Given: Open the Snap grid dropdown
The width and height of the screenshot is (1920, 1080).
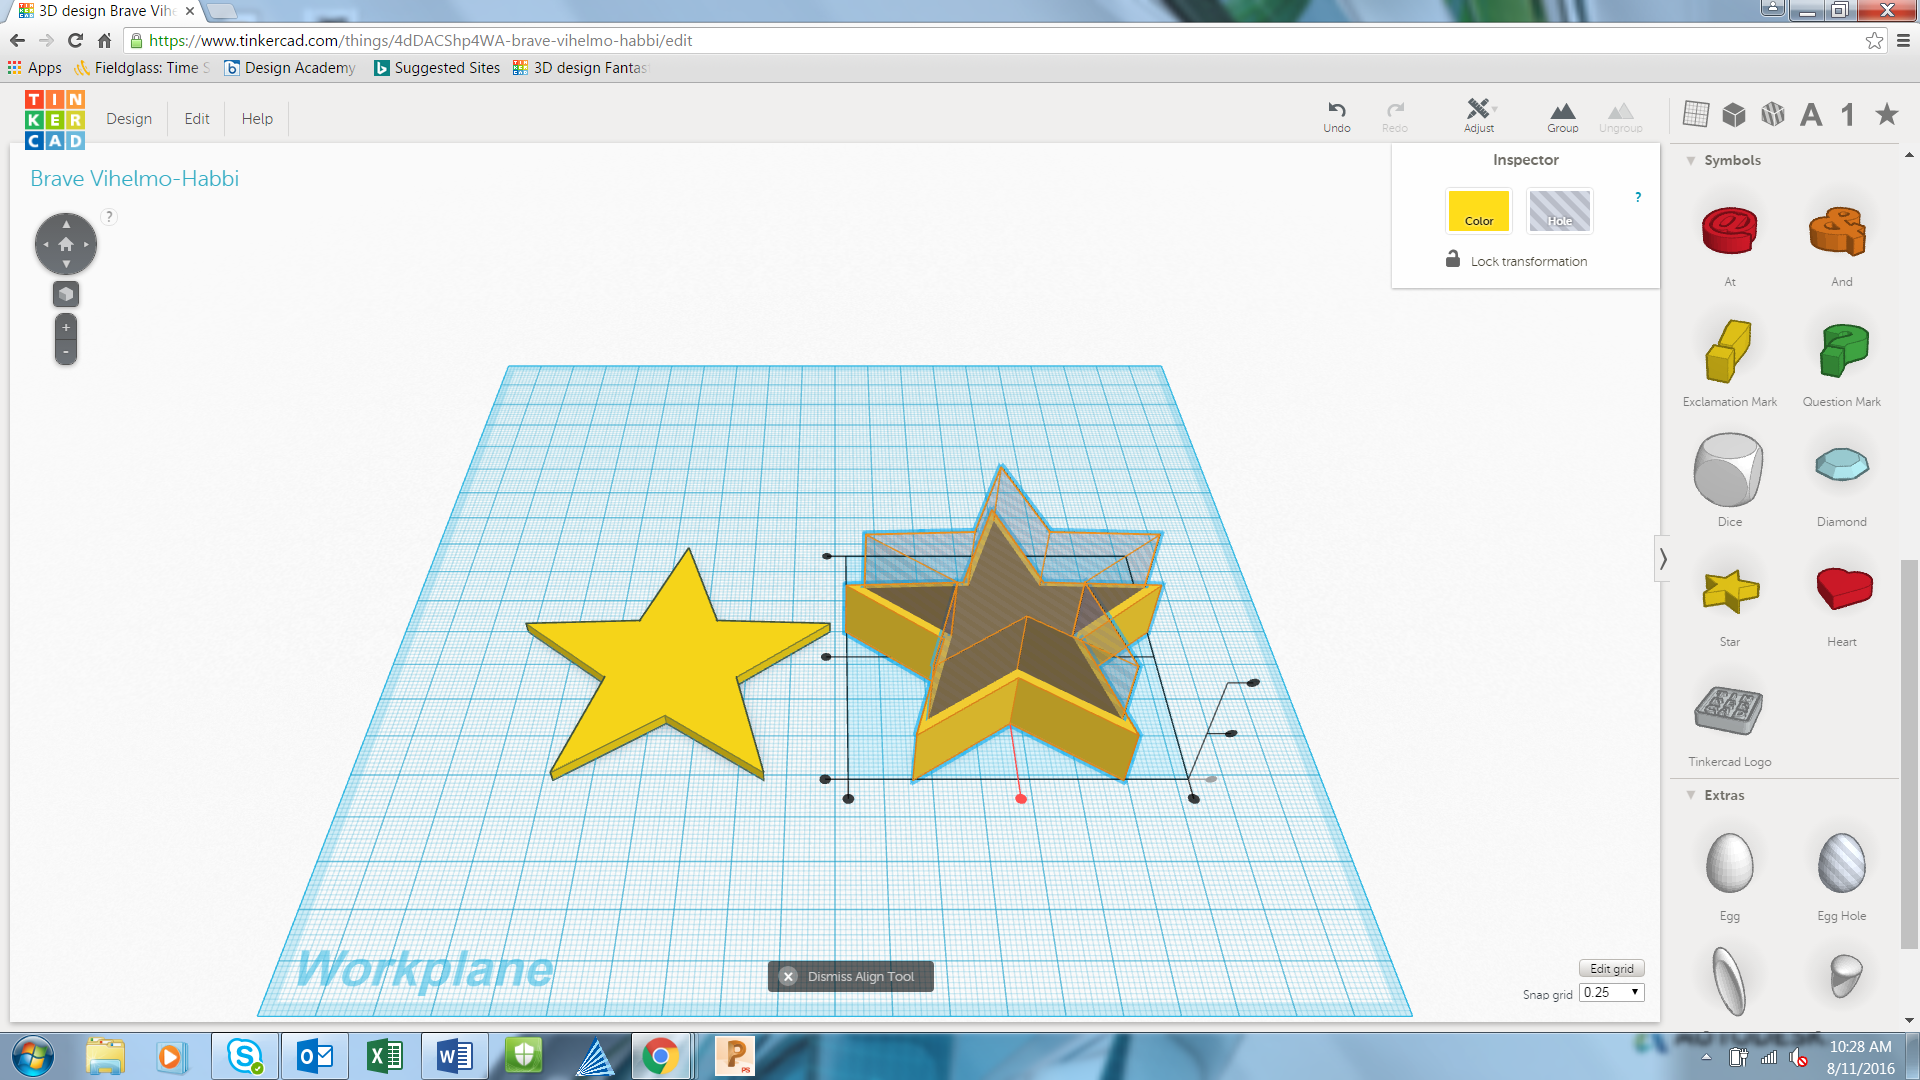Looking at the screenshot, I should [x=1611, y=992].
